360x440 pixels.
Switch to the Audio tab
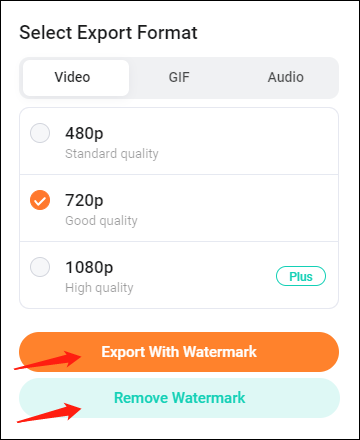[286, 78]
